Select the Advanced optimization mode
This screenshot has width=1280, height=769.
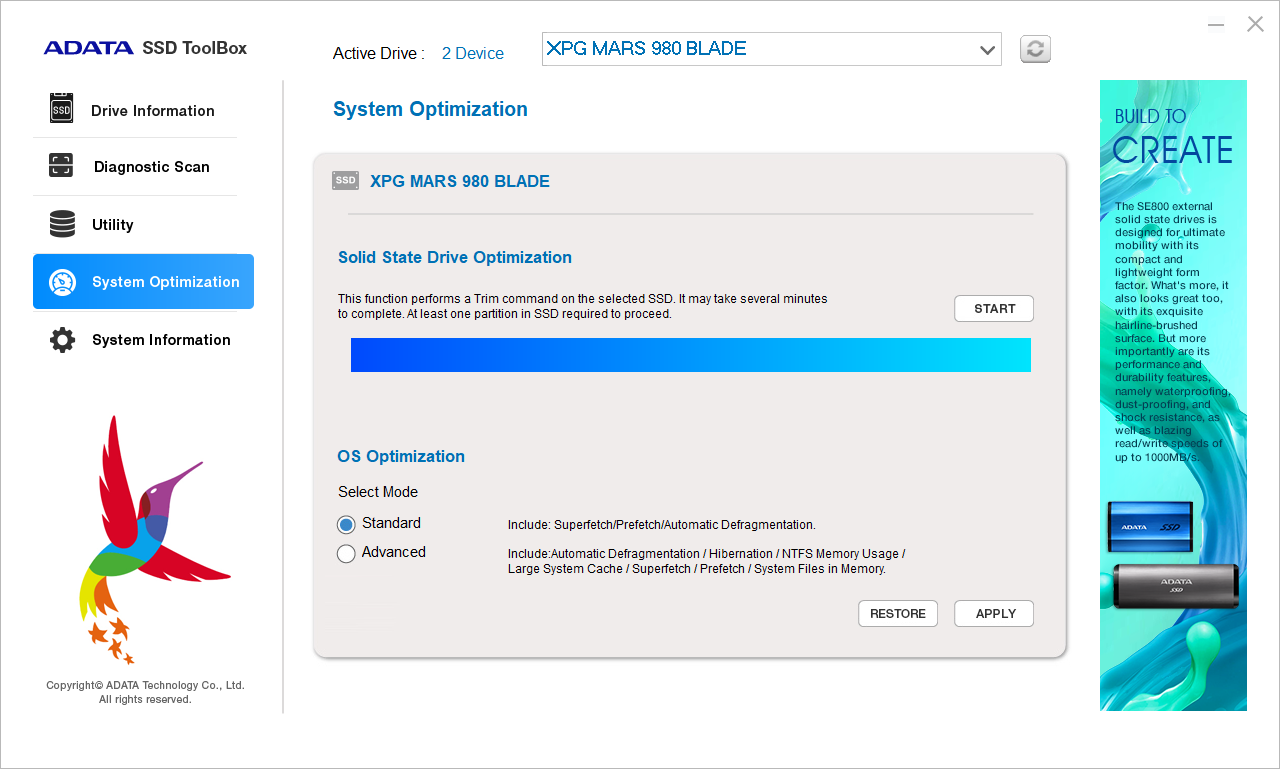pyautogui.click(x=346, y=553)
